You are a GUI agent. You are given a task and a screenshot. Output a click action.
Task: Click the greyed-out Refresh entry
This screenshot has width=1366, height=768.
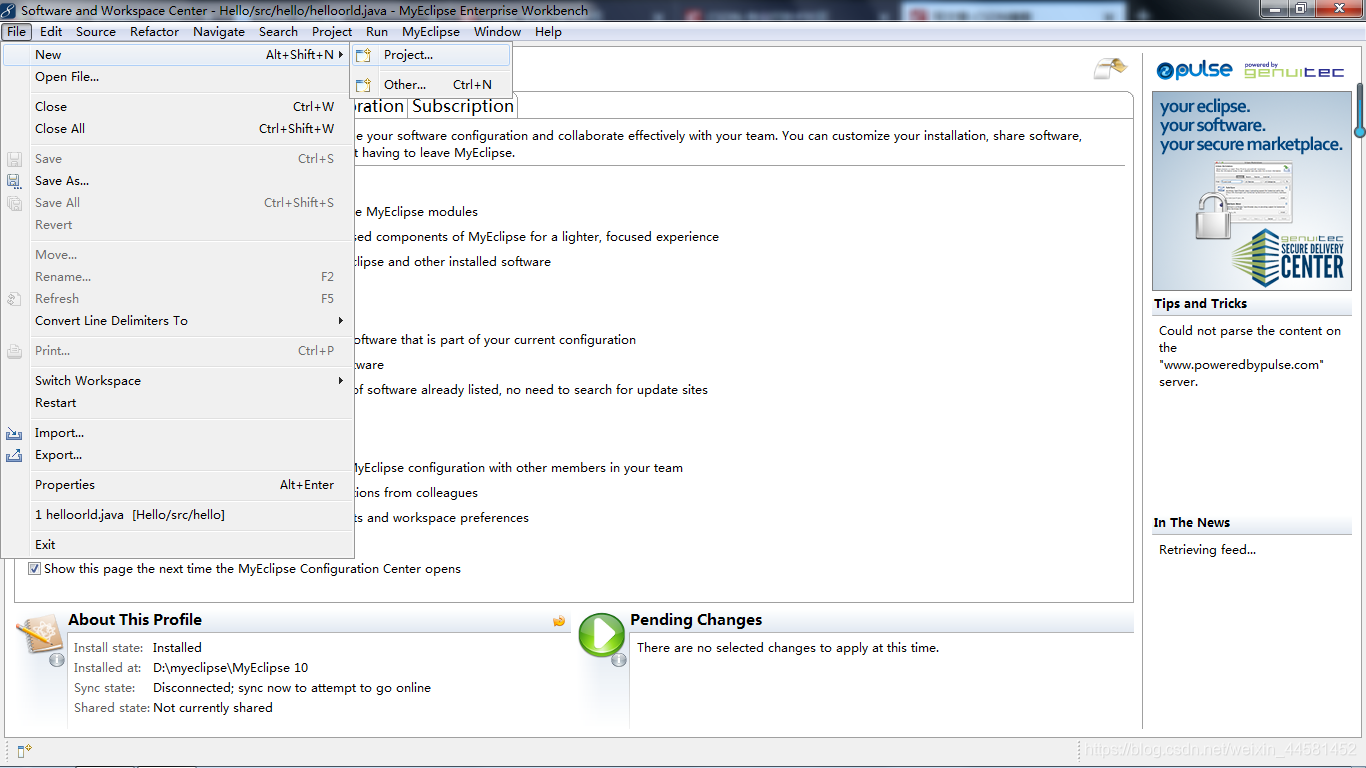point(177,299)
